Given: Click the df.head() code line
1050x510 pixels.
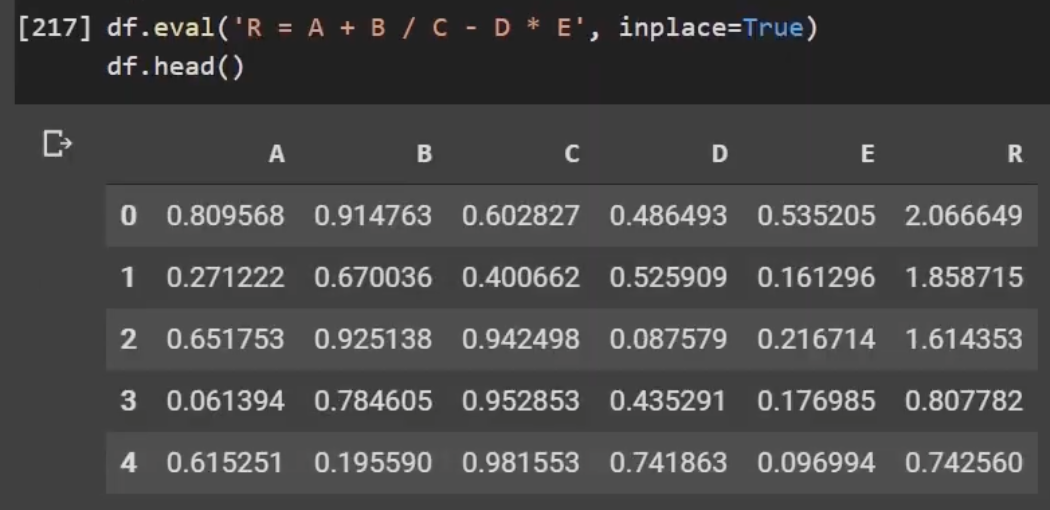Looking at the screenshot, I should point(176,66).
